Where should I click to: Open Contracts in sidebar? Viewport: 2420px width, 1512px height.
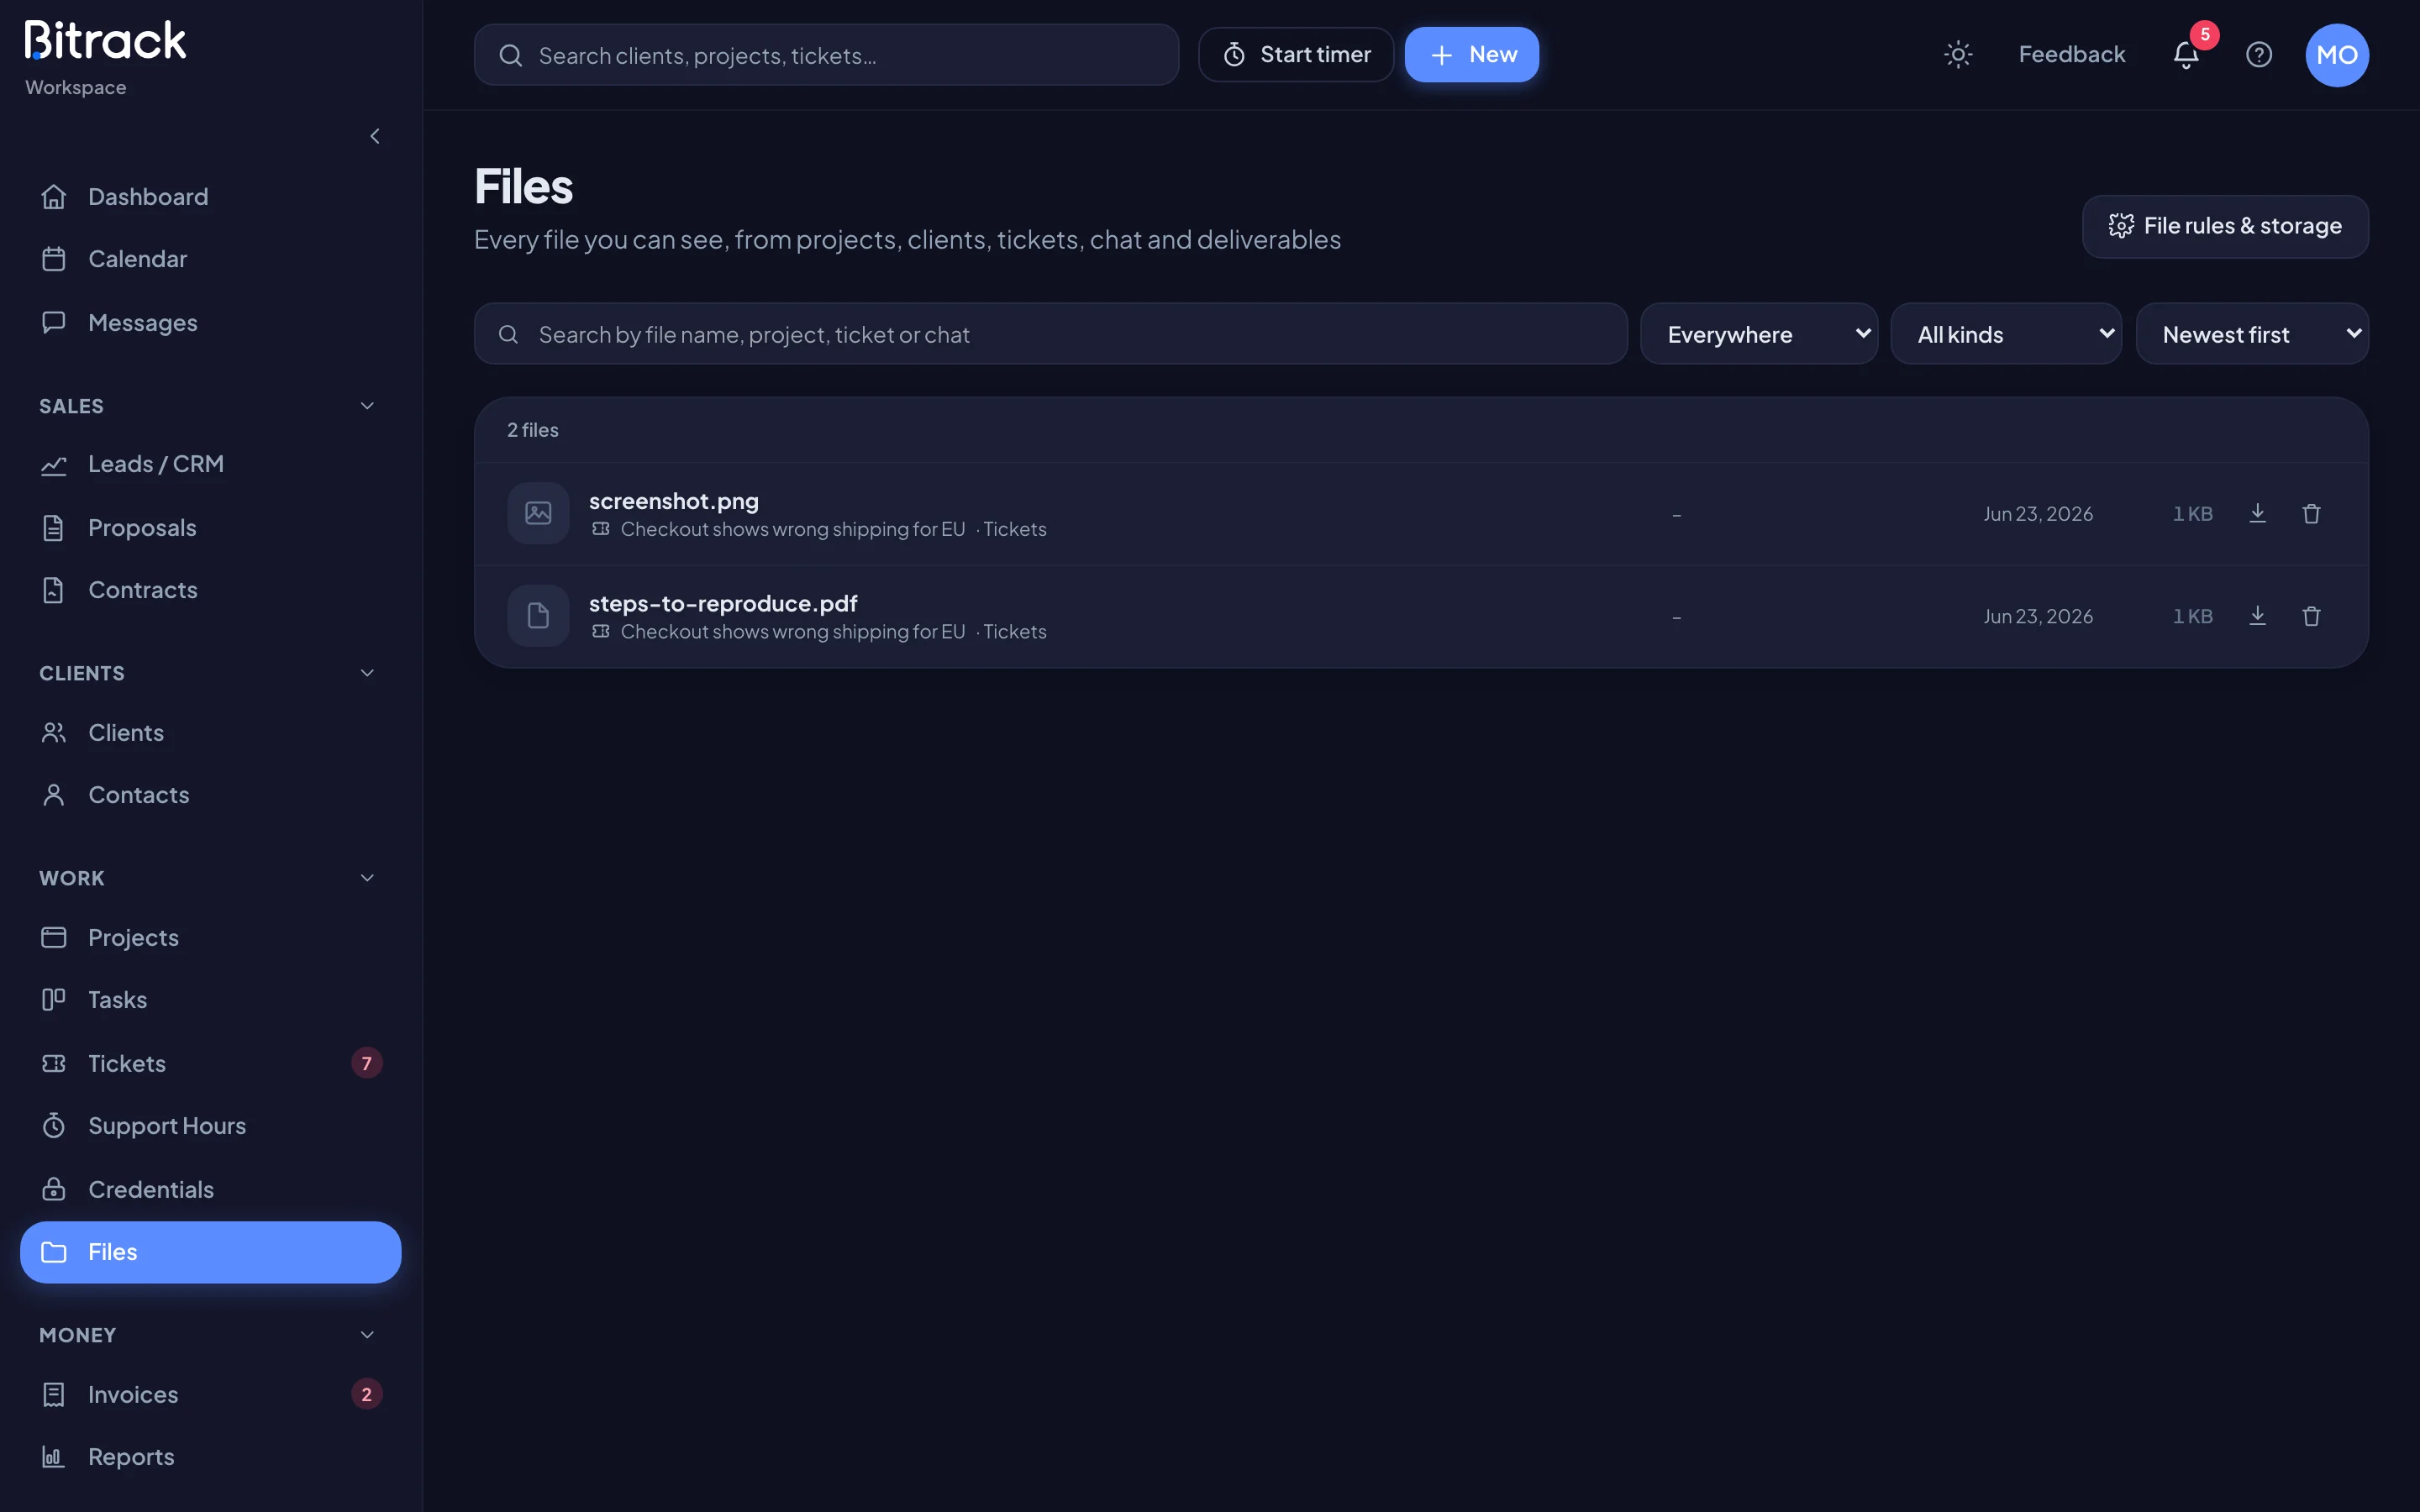(210, 590)
